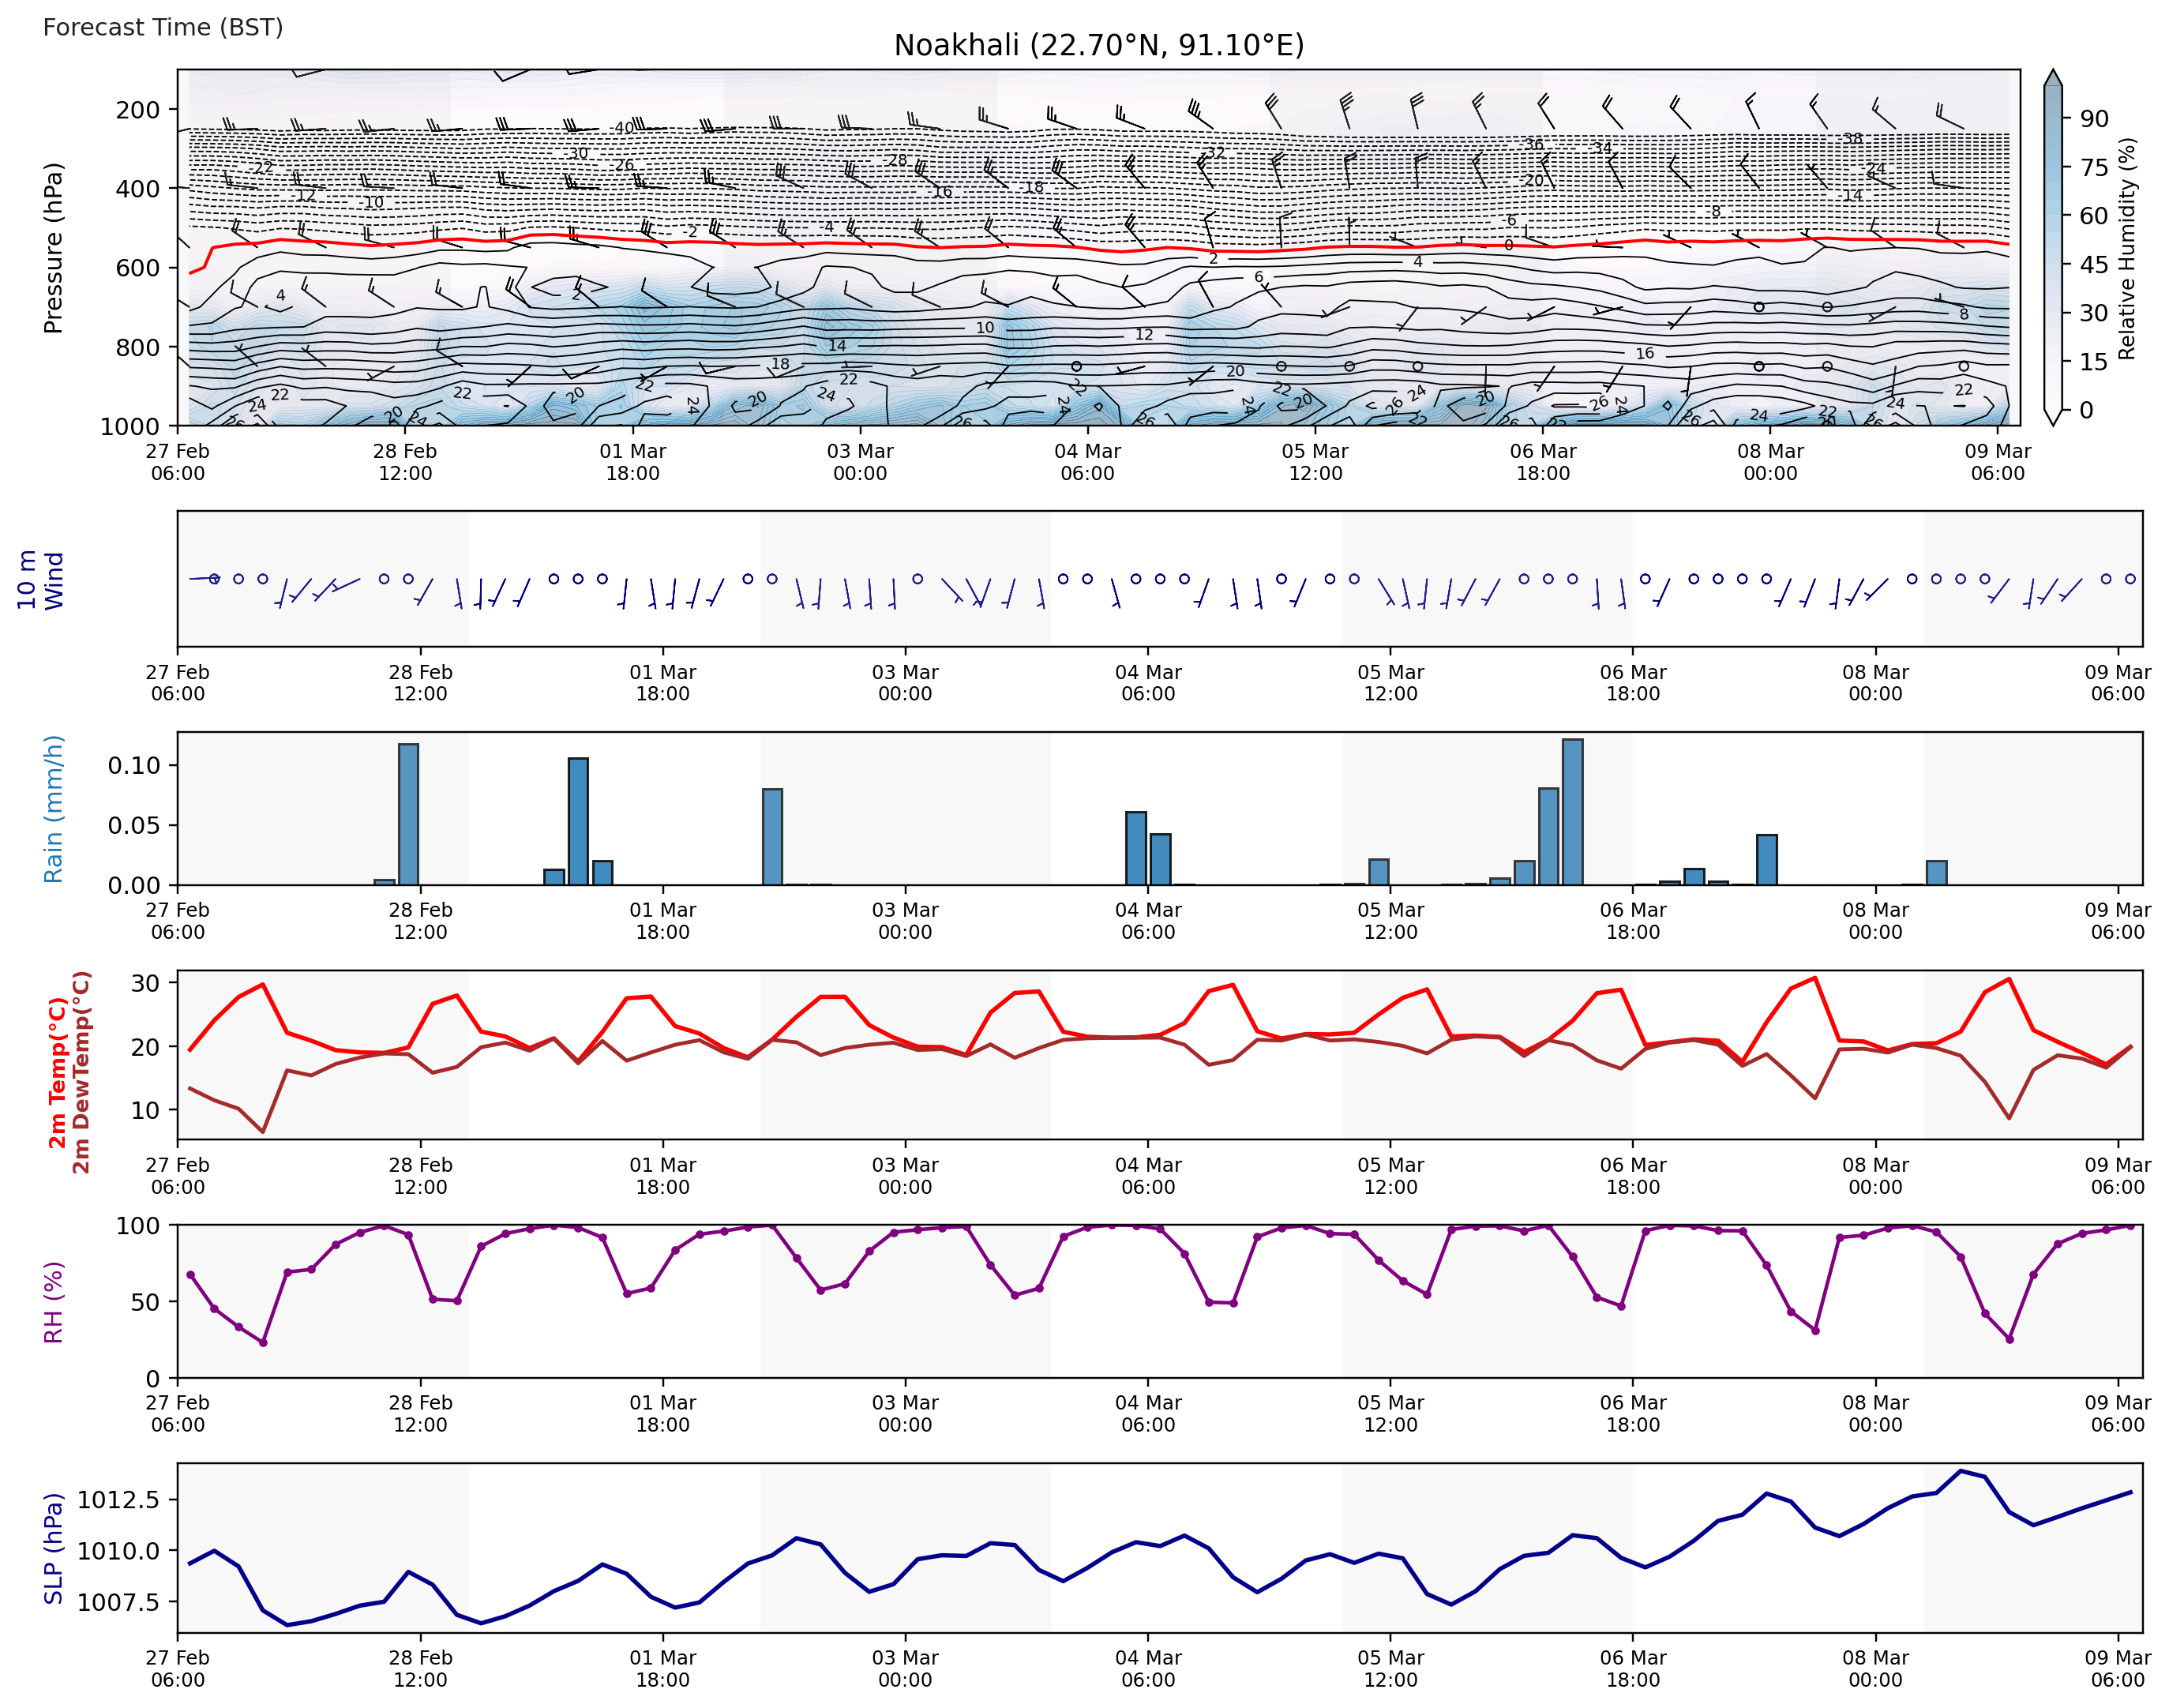Viewport: 2169px width, 1708px height.
Task: Click the 04 Mar 06:00 tick under rain panel
Action: point(1148,920)
